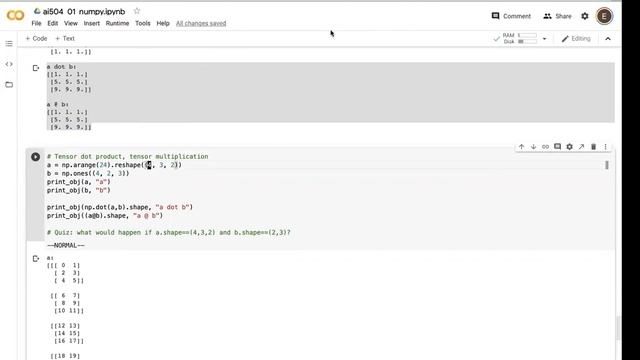Open the View menu
Image resolution: width=640 pixels, height=360 pixels.
click(x=71, y=23)
